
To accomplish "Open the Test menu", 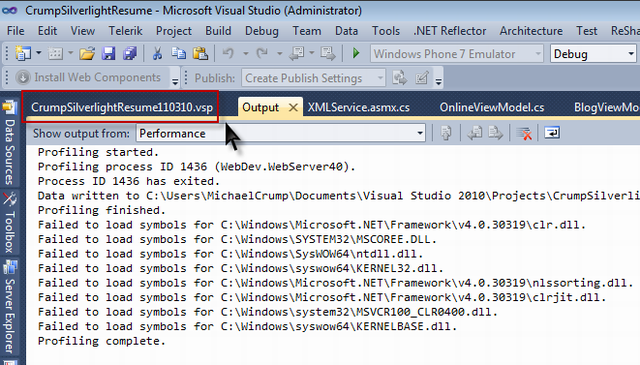I will 587,31.
